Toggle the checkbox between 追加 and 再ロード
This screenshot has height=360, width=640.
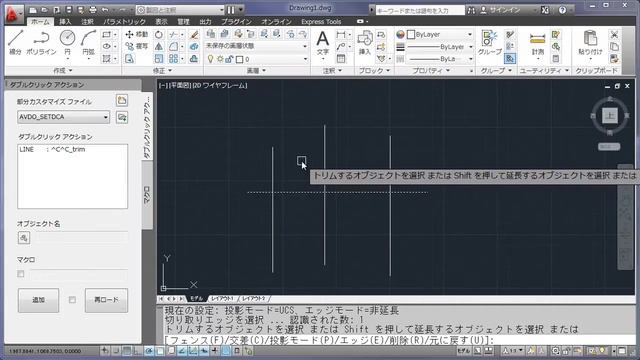point(72,300)
